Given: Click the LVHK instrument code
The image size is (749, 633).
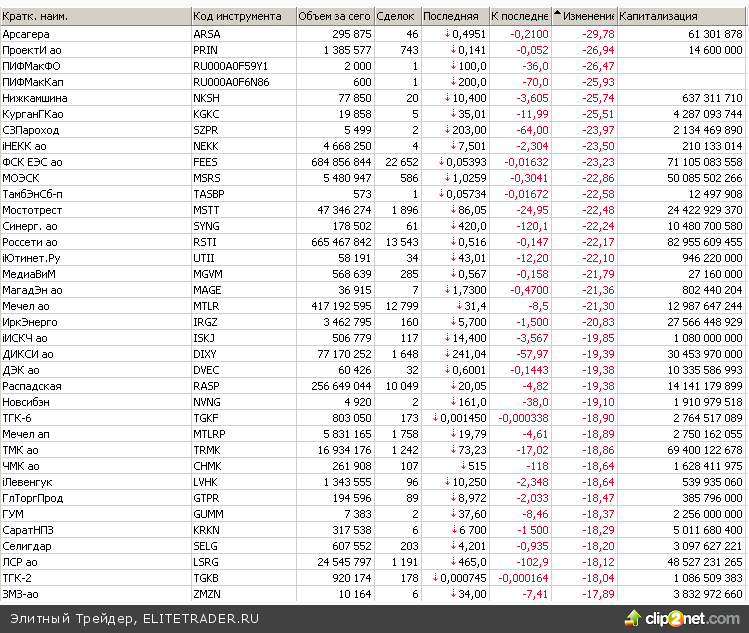Looking at the screenshot, I should click(205, 483).
